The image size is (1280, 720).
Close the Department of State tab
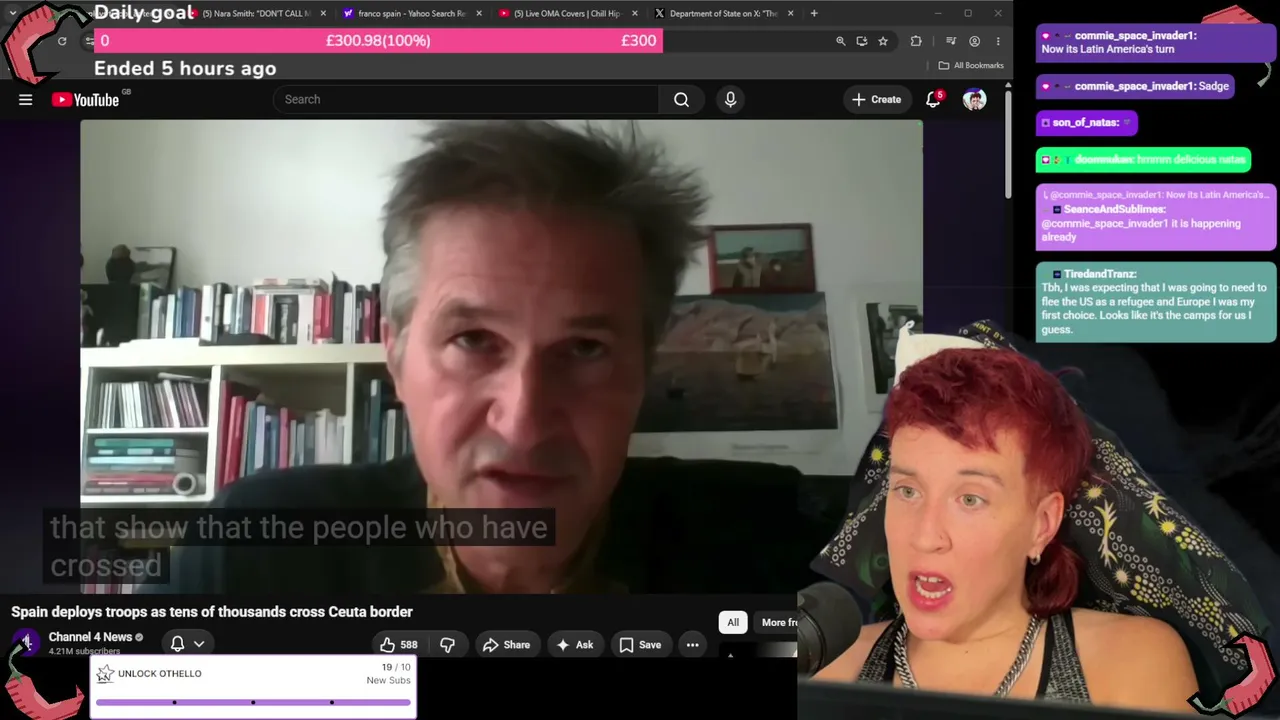791,13
